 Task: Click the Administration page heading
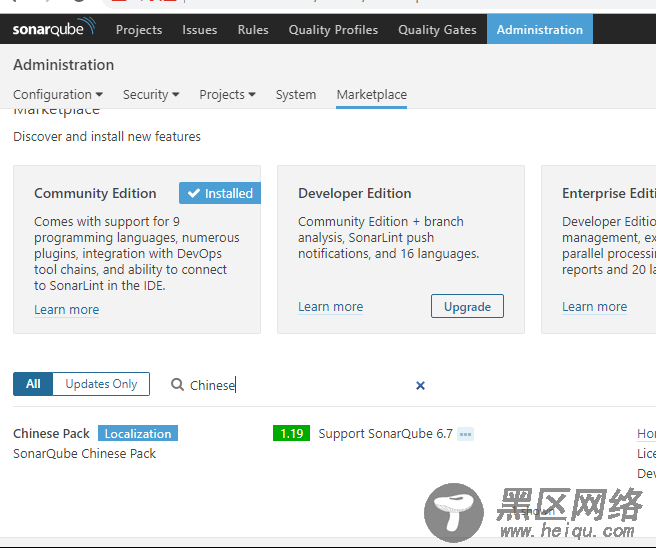click(x=64, y=65)
